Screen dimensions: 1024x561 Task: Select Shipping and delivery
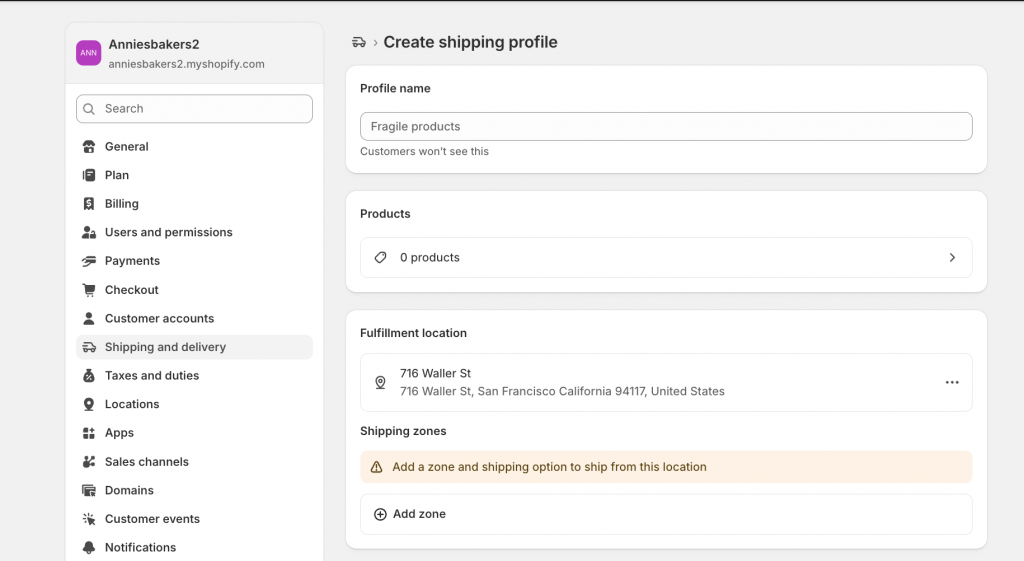point(194,347)
